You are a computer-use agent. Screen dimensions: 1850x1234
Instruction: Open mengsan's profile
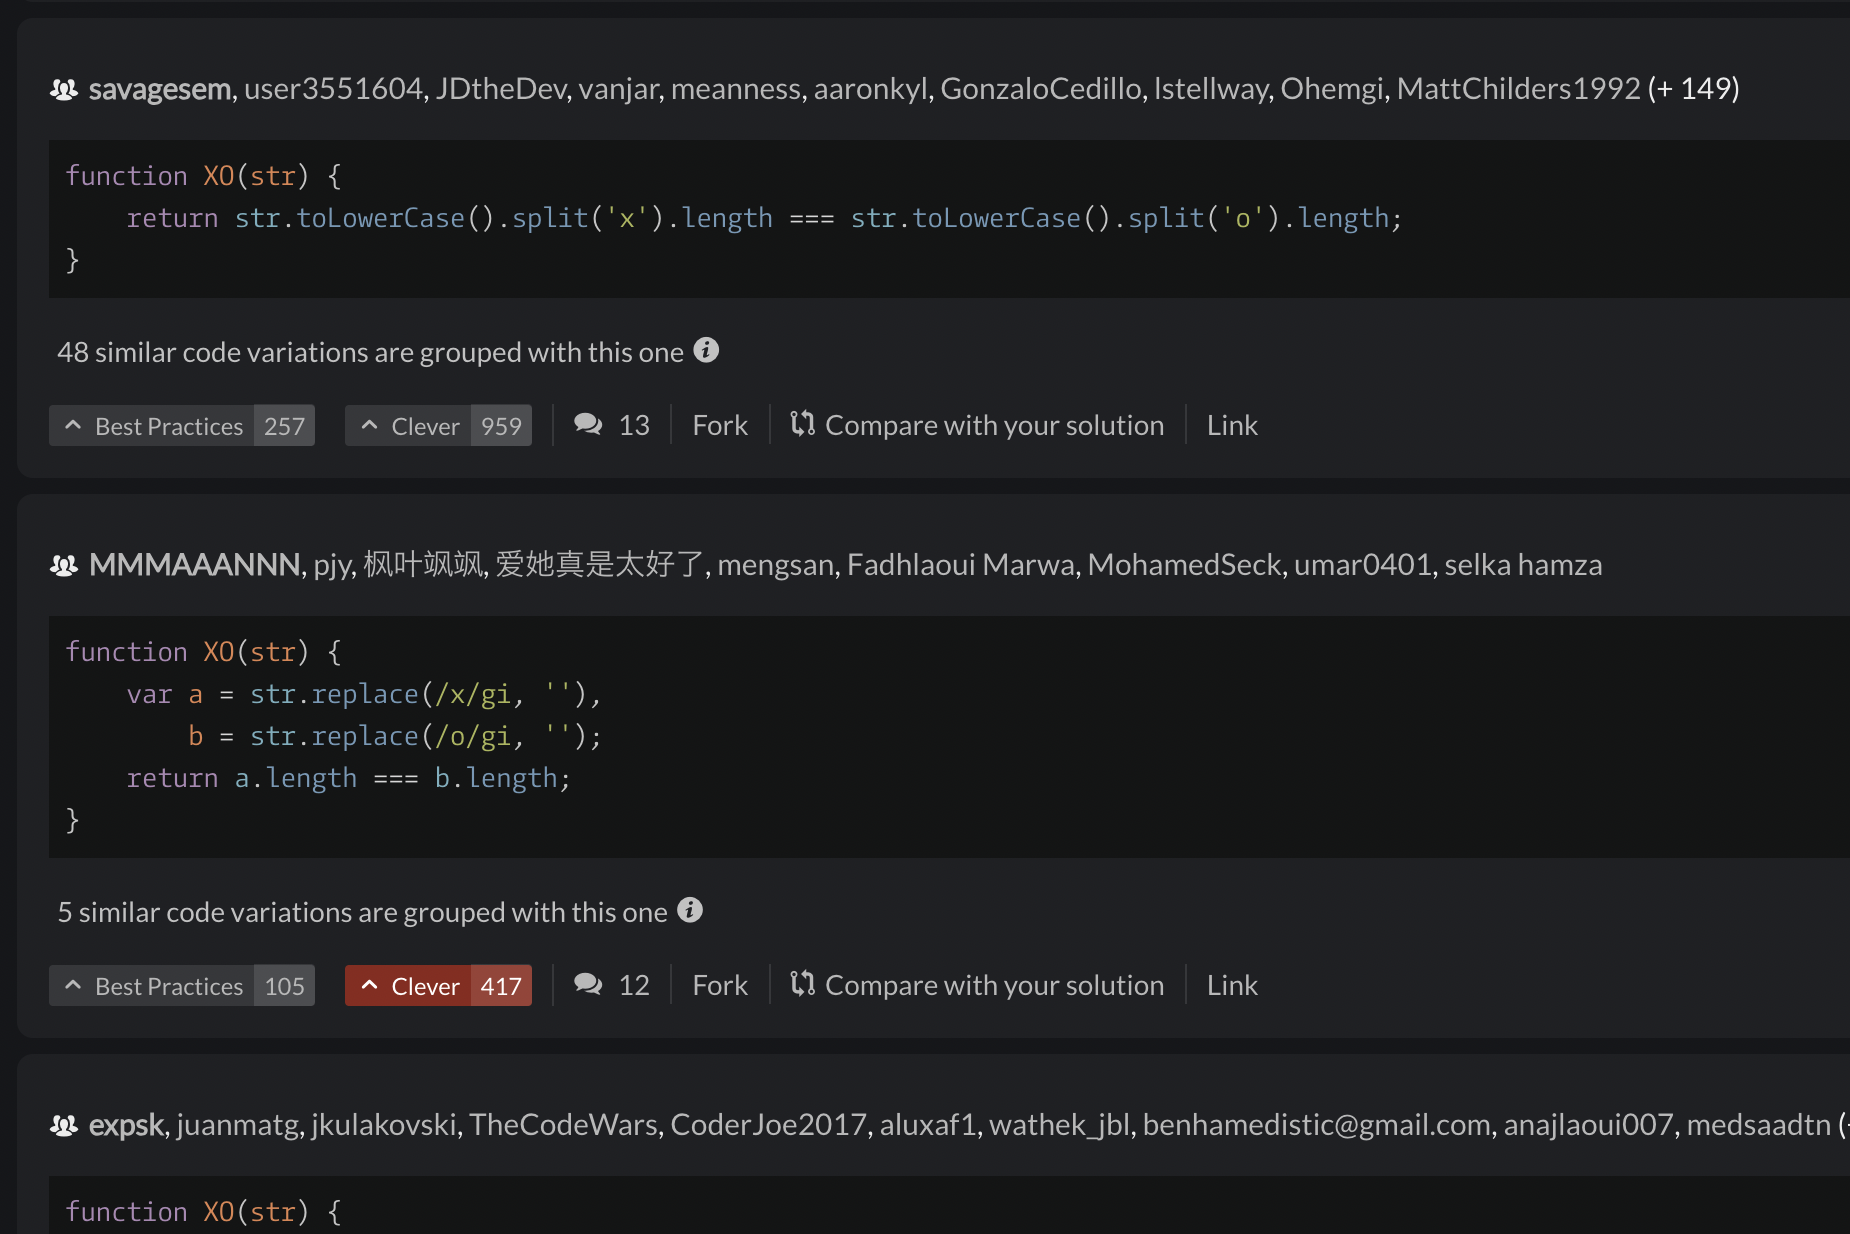[x=775, y=565]
